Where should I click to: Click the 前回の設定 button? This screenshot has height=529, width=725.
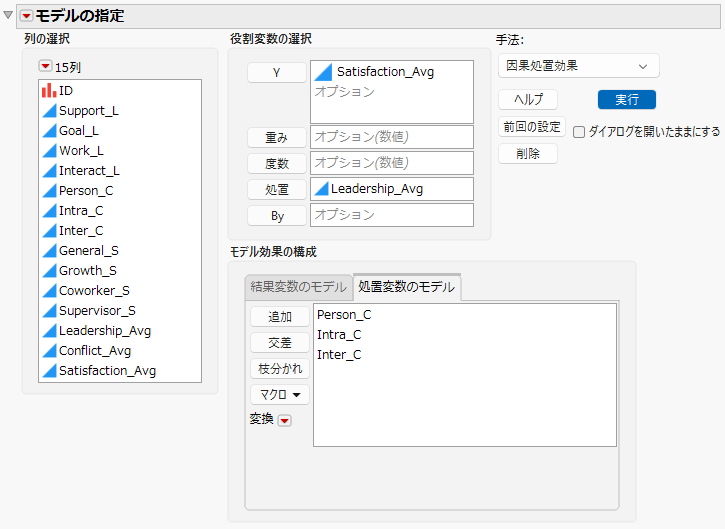pyautogui.click(x=532, y=126)
